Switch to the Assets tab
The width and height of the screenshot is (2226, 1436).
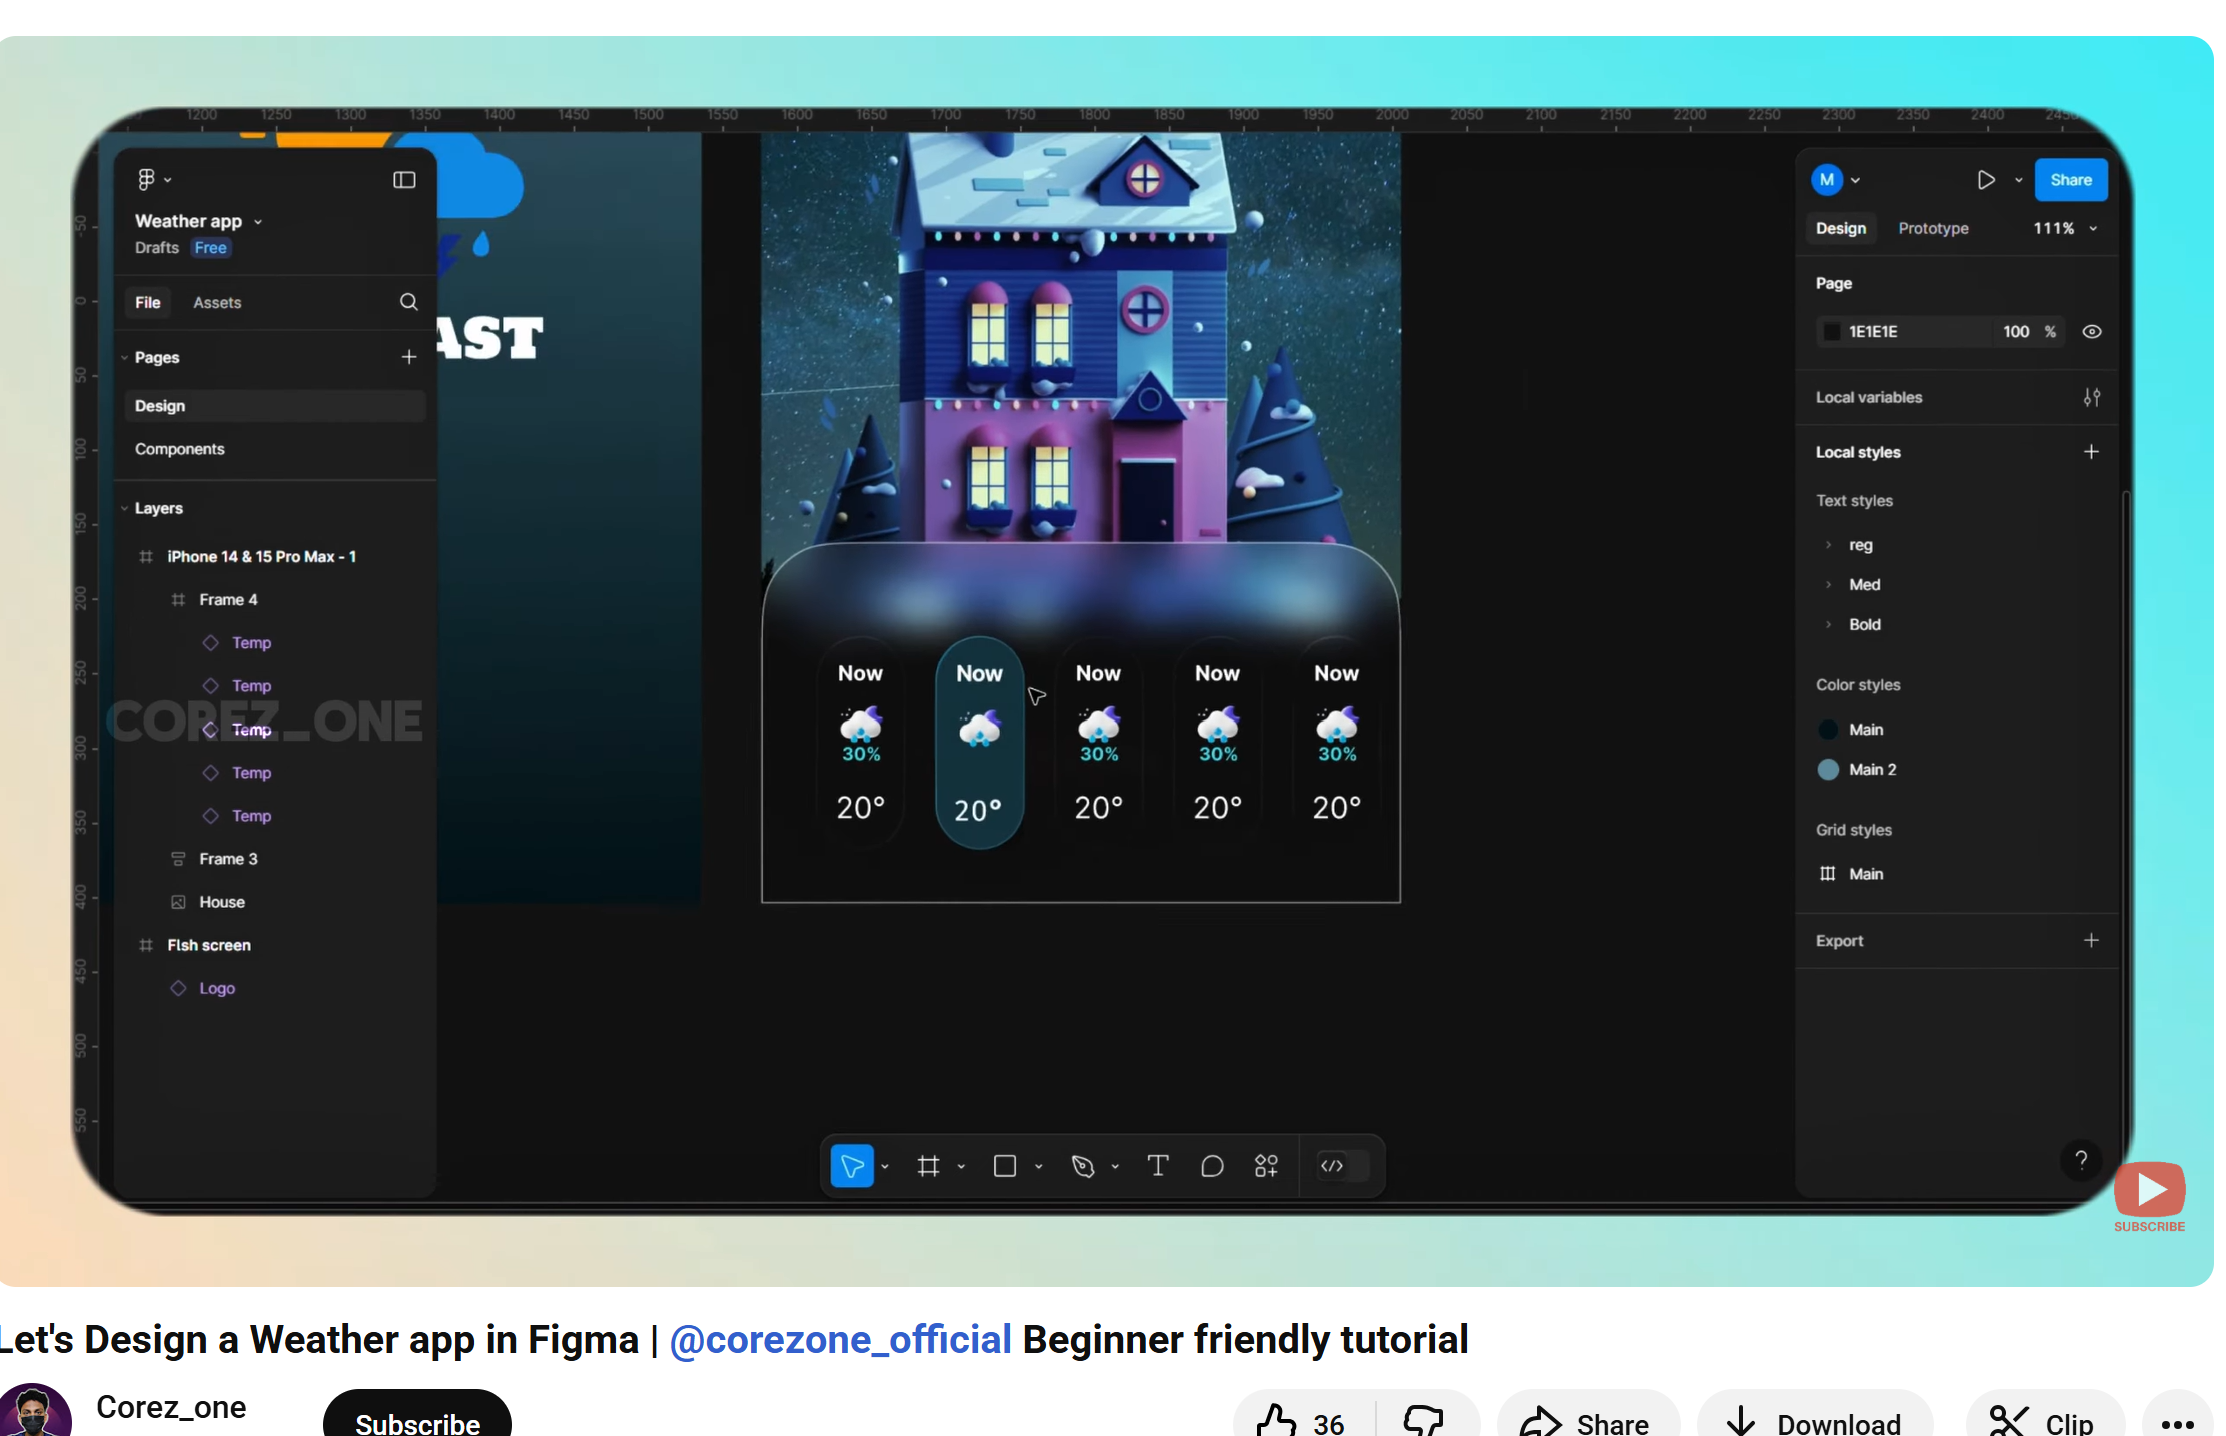217,303
